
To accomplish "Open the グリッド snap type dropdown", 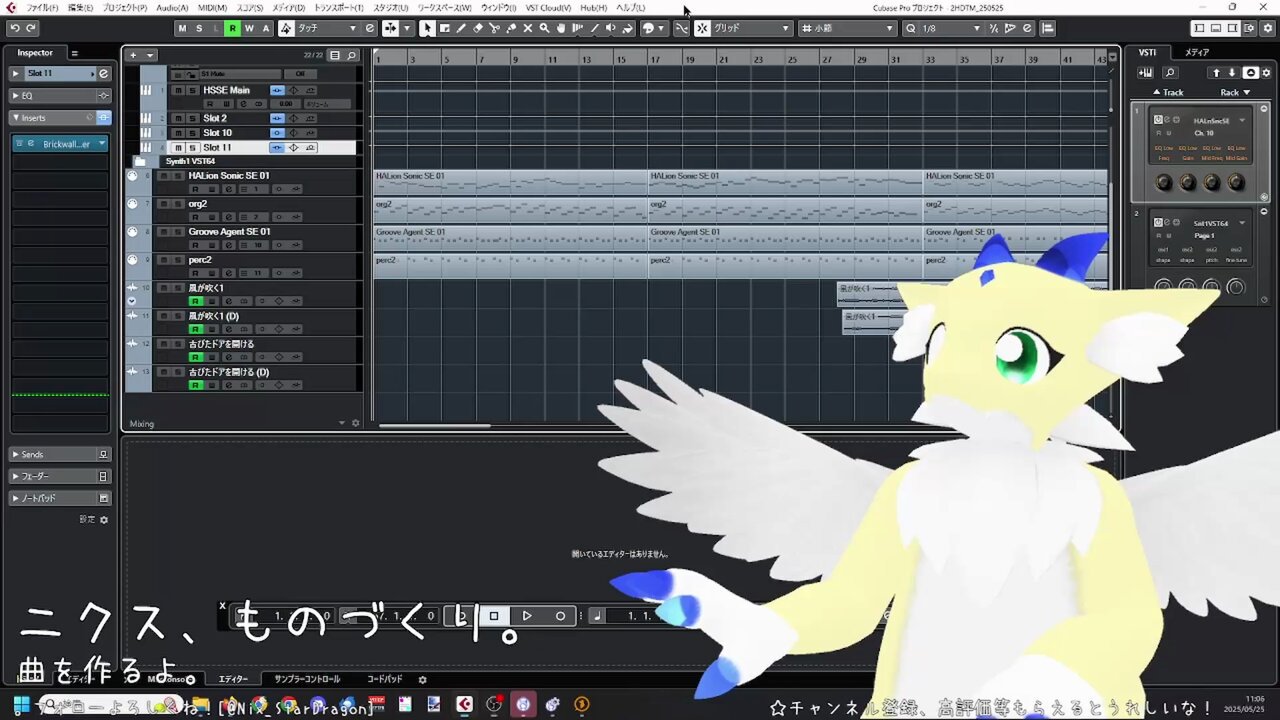I will (x=752, y=28).
